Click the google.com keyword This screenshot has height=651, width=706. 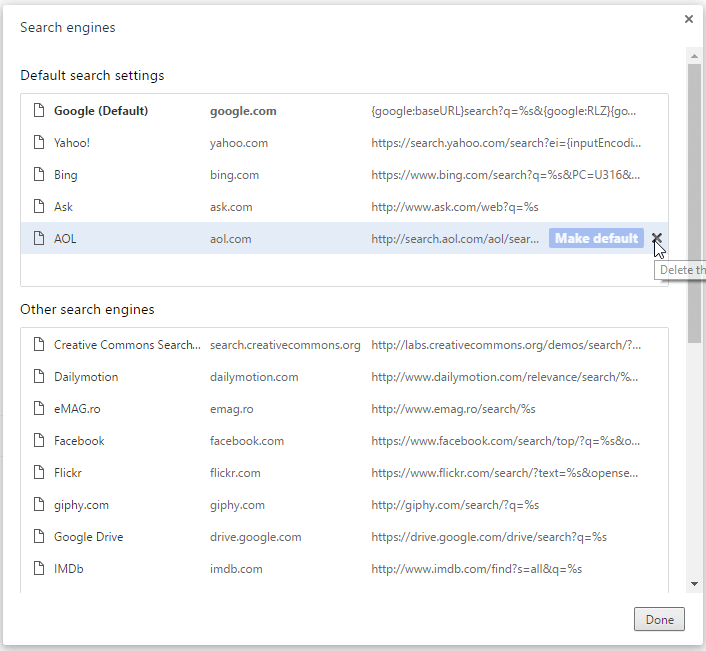[243, 111]
